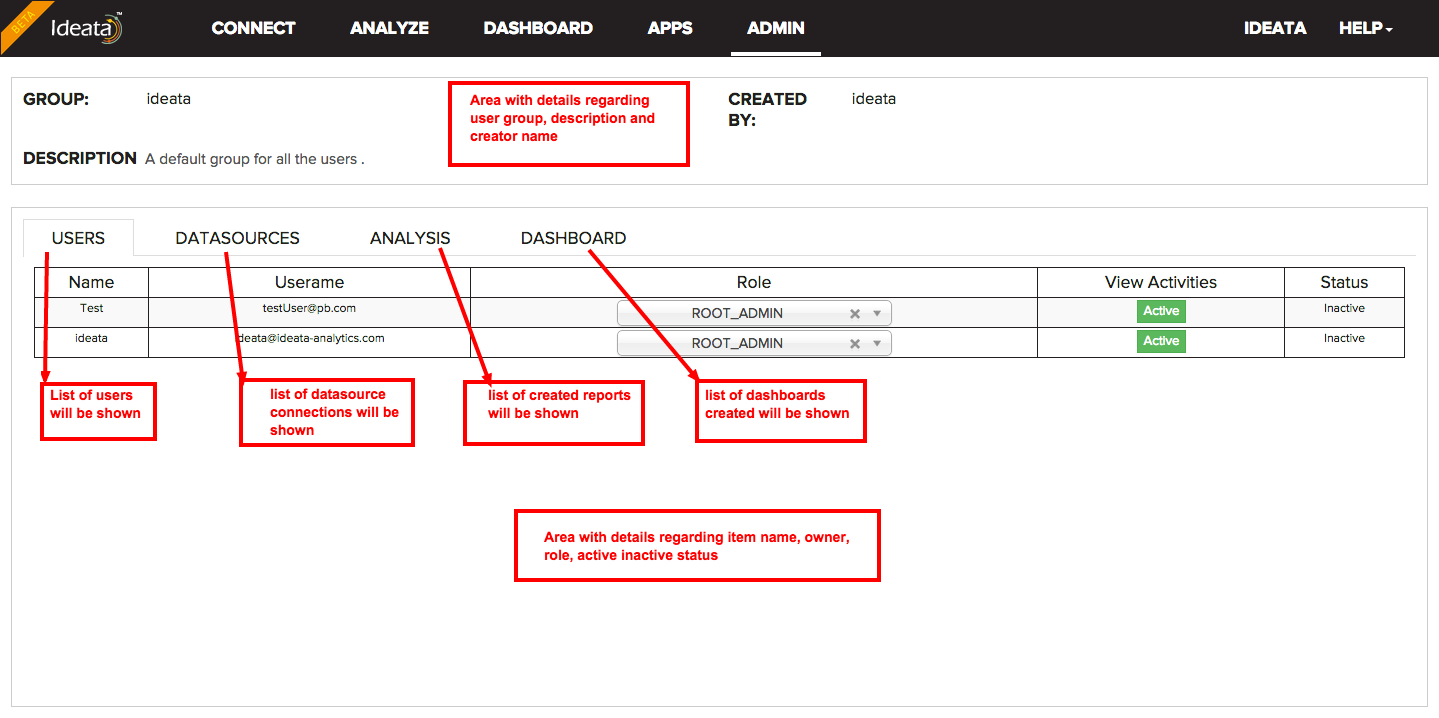Click the View Activities column header
Viewport: 1439px width, 718px height.
pos(1161,282)
